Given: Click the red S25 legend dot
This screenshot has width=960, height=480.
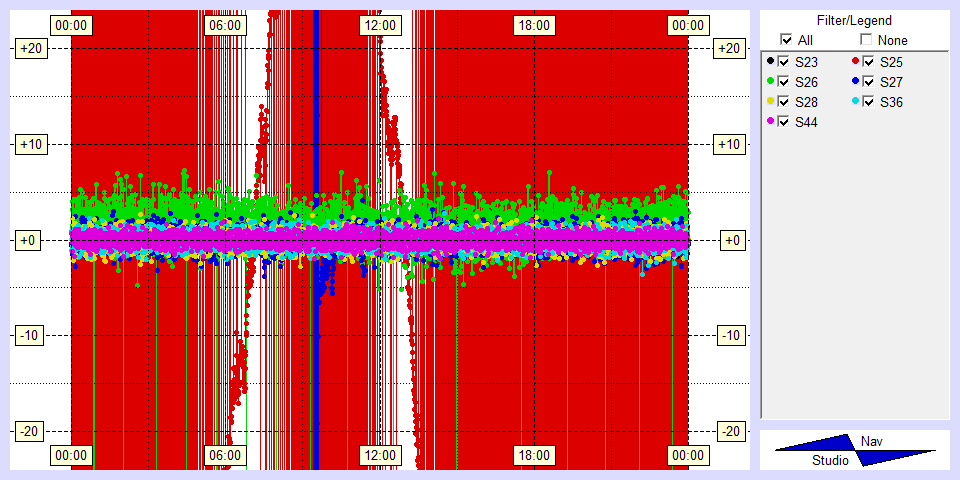Looking at the screenshot, I should [855, 61].
